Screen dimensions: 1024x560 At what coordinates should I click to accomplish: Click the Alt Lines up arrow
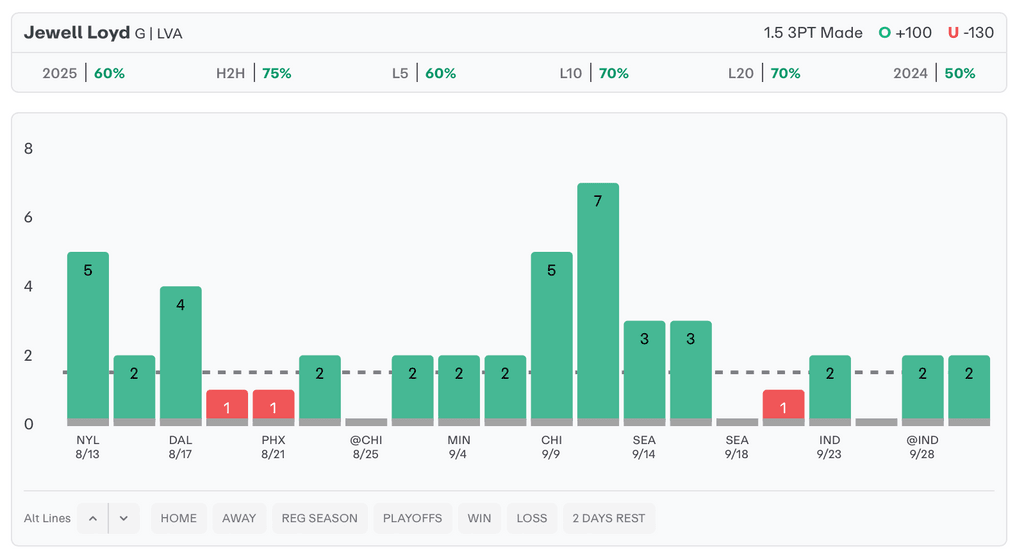tap(93, 518)
